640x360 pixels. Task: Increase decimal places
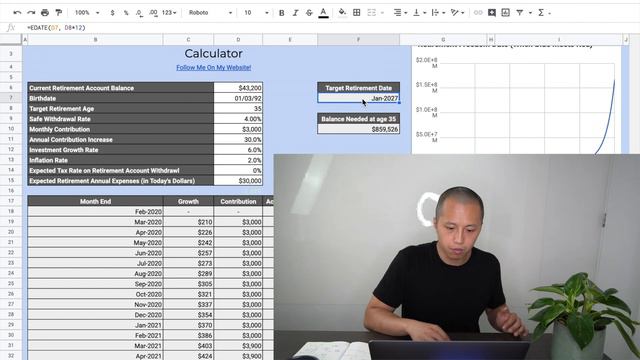(153, 13)
